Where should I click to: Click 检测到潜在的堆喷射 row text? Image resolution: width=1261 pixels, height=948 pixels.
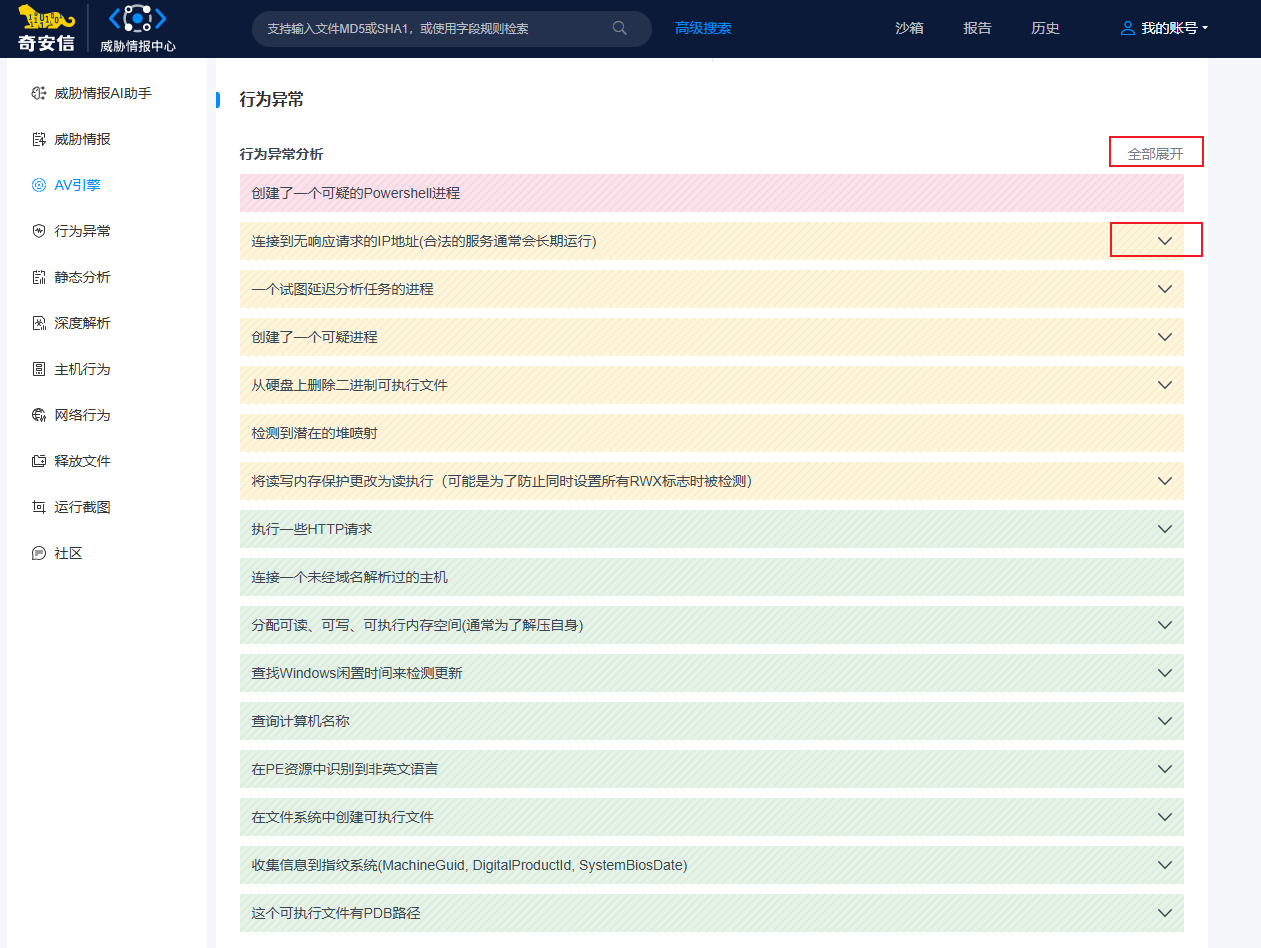coord(315,433)
